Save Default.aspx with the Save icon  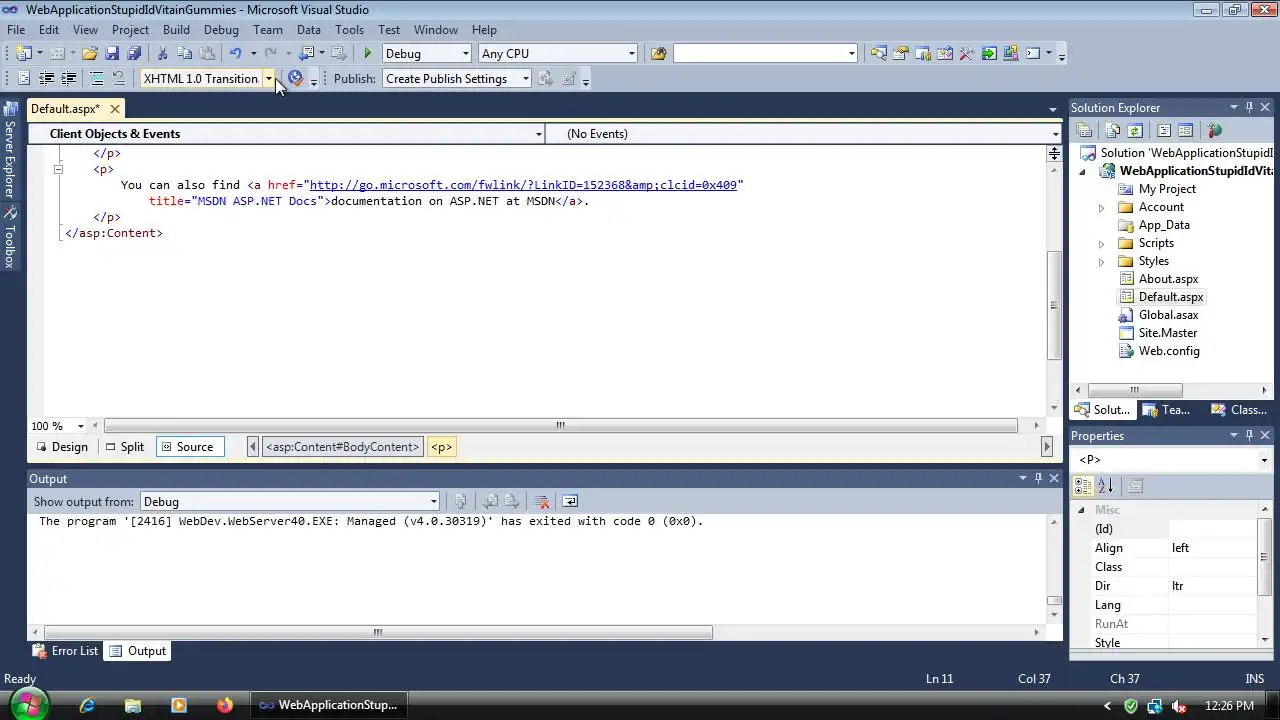(x=112, y=54)
